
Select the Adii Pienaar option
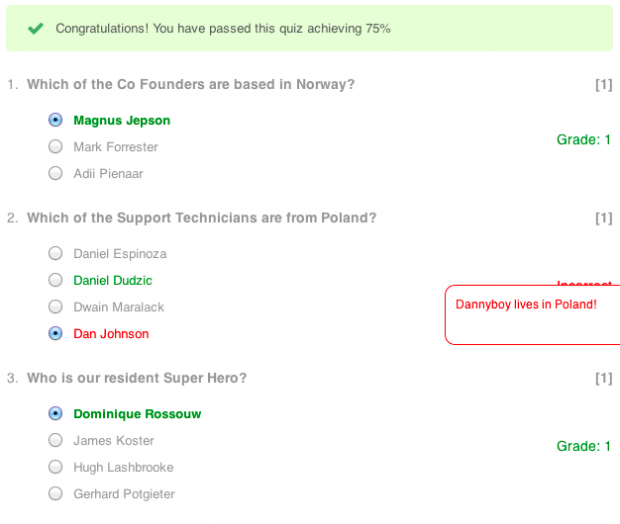[55, 173]
